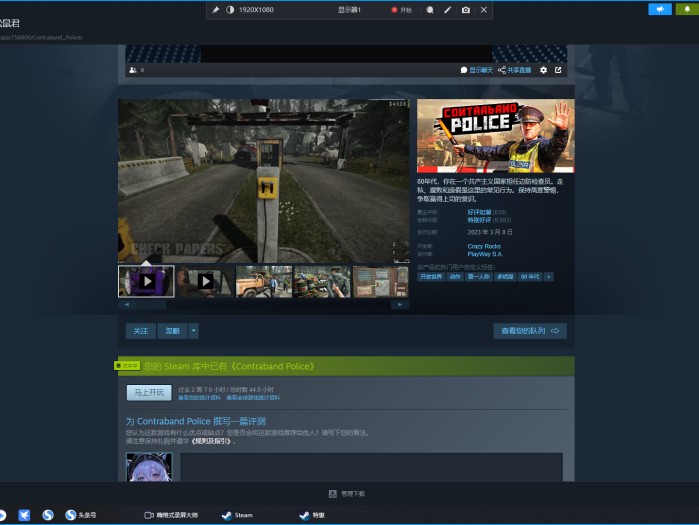Open developer Crazy Rocks page
The width and height of the screenshot is (699, 525).
click(x=484, y=246)
